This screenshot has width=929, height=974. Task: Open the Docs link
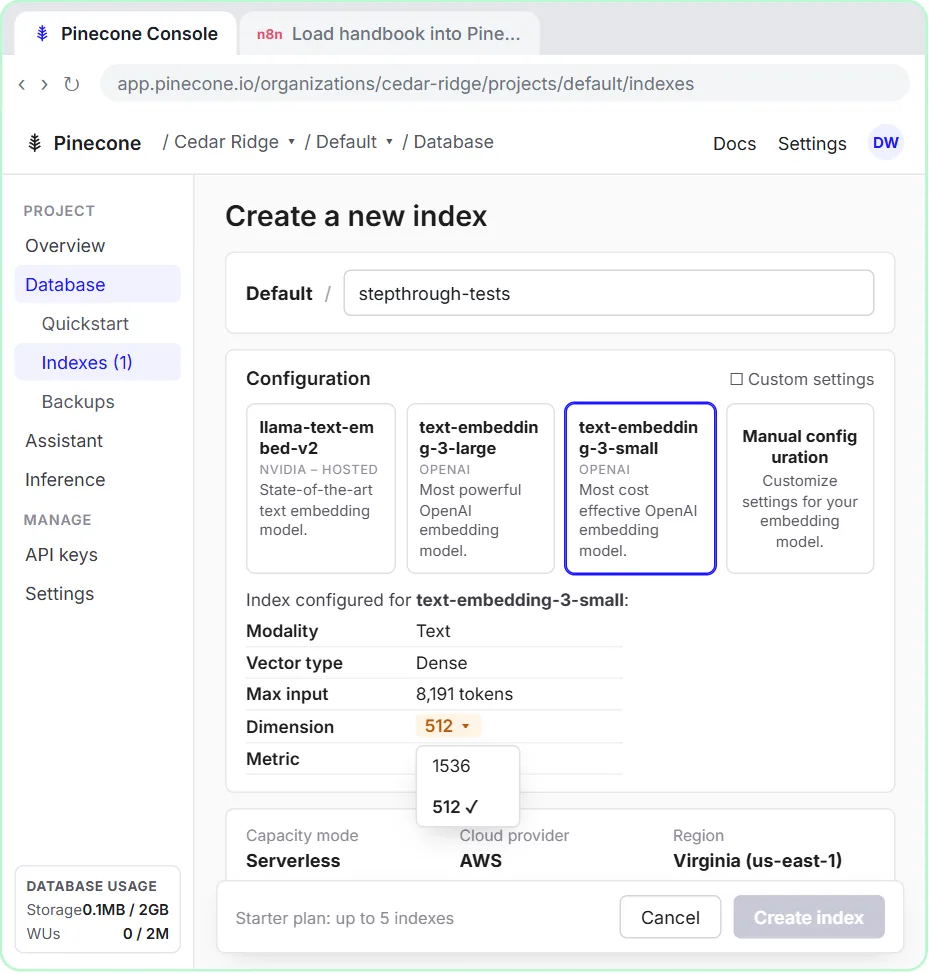(734, 144)
